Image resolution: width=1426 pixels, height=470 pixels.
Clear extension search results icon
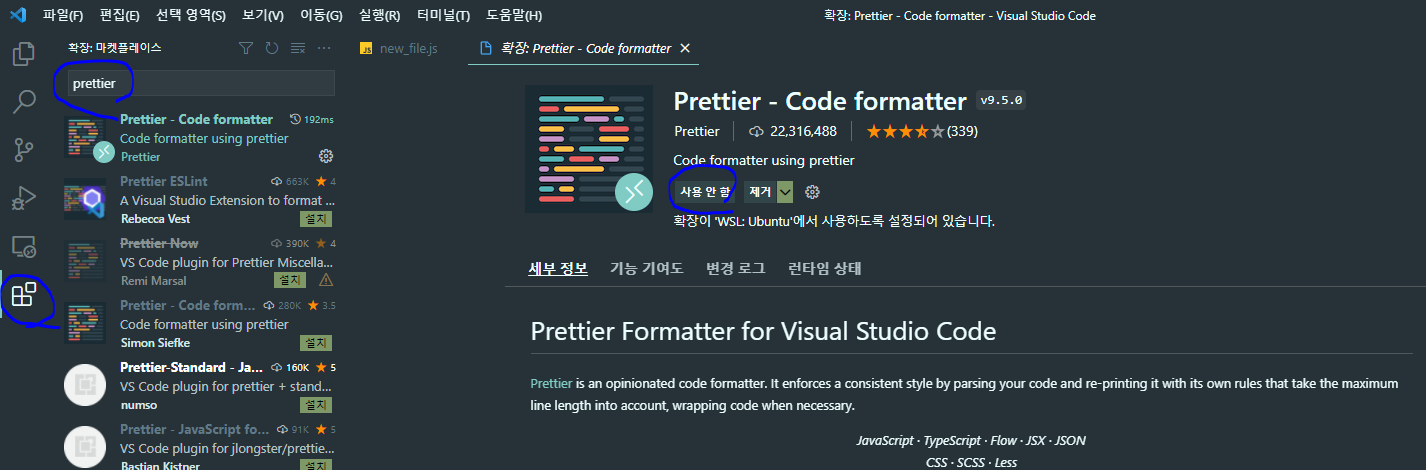tap(297, 48)
